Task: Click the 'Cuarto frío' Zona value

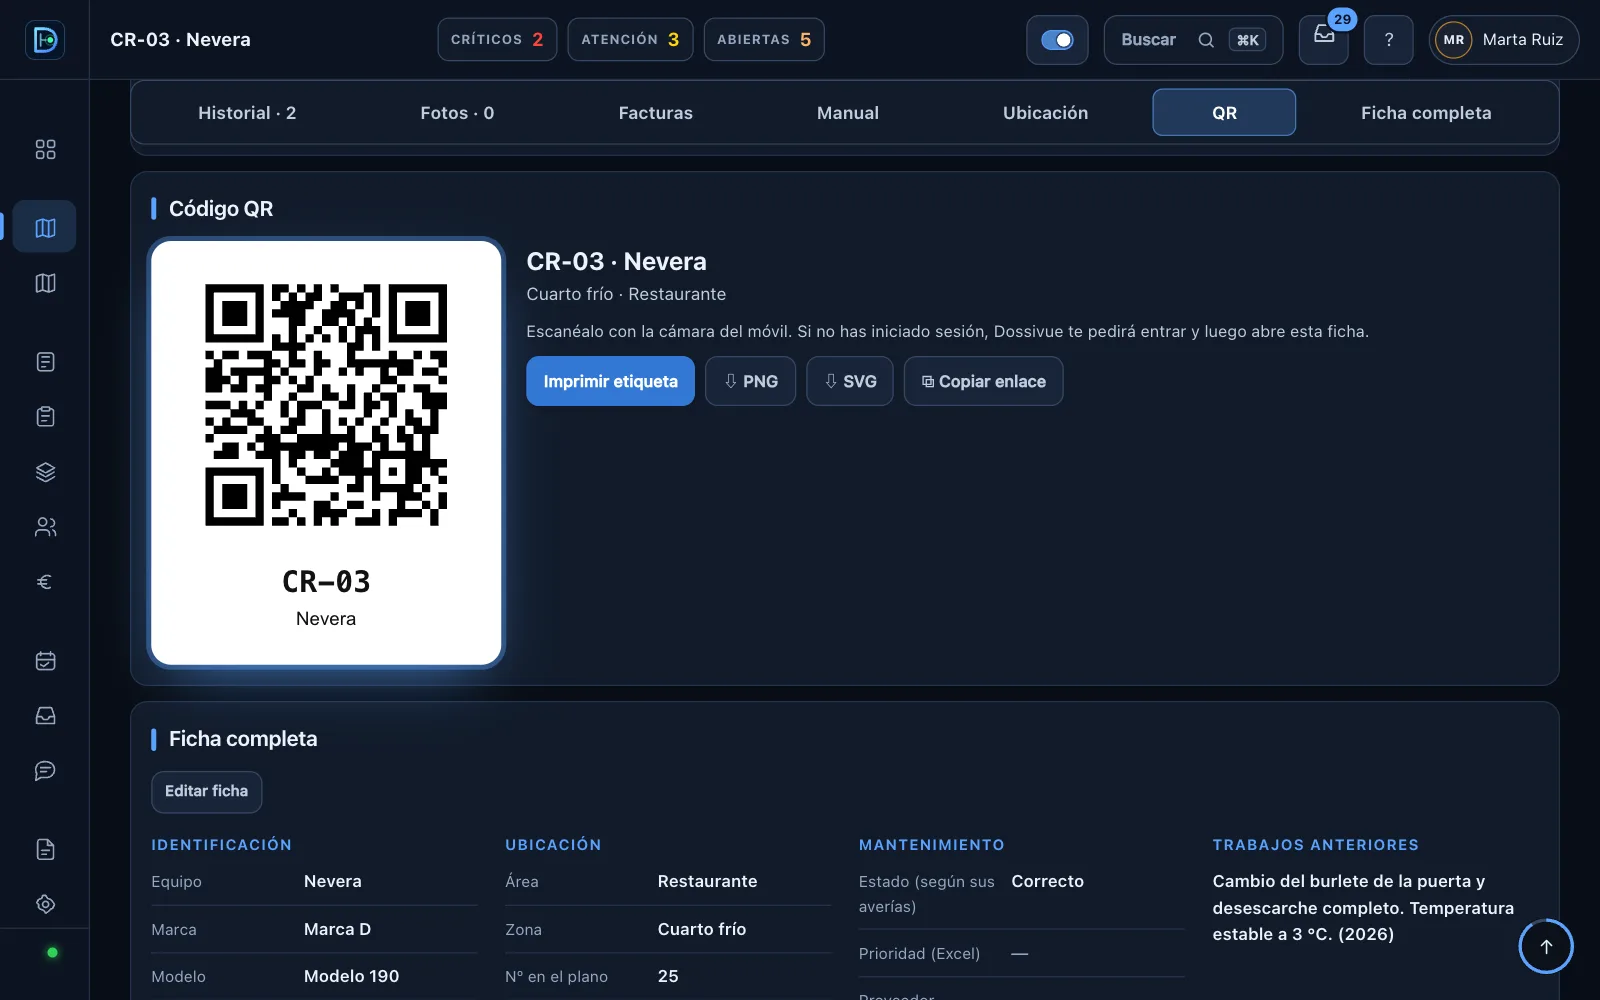Action: tap(702, 929)
